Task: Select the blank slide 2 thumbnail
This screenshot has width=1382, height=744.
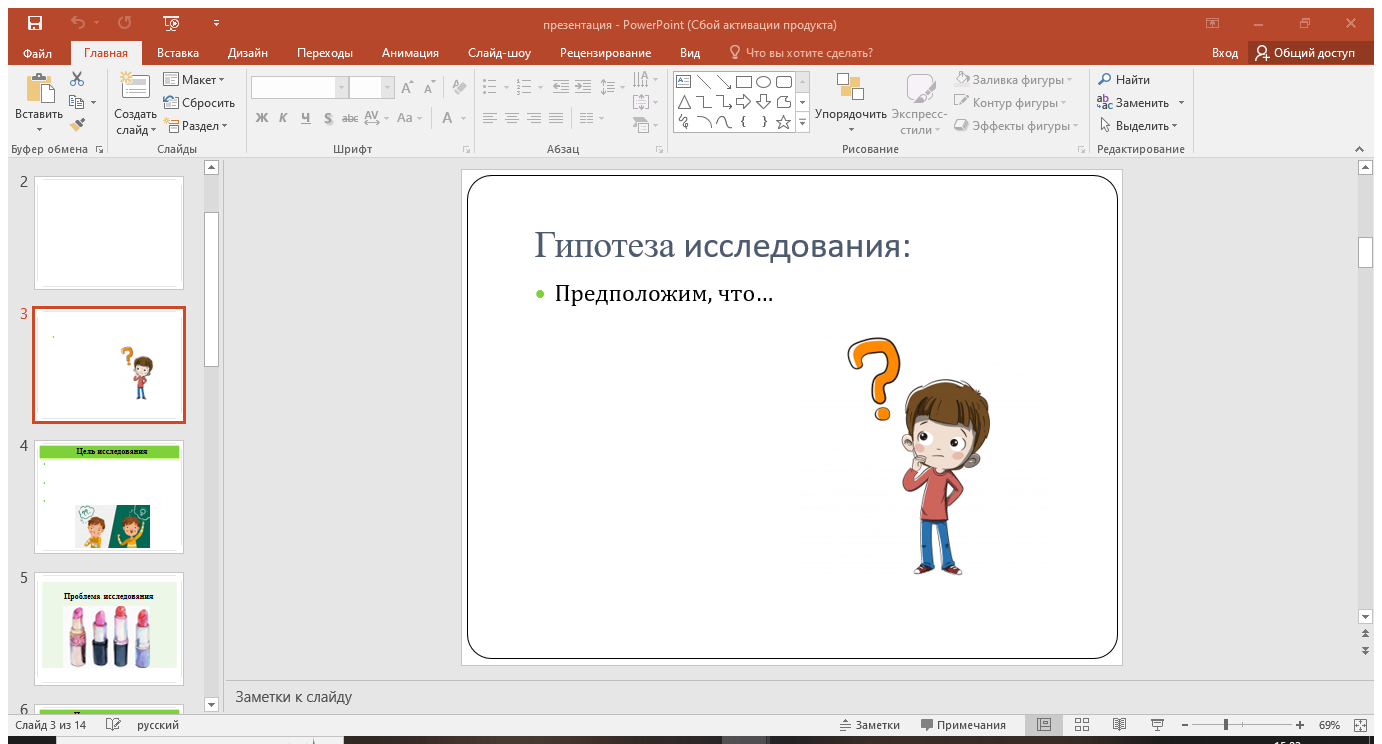Action: [109, 233]
